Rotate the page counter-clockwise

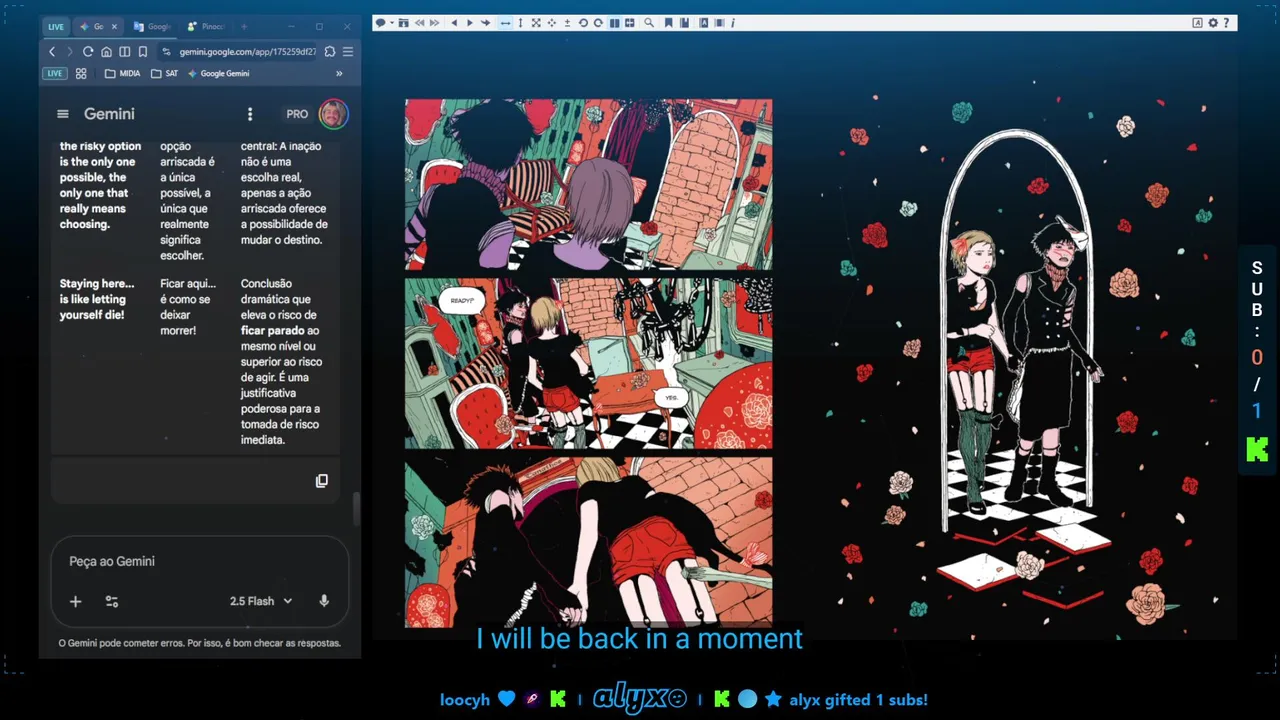(x=583, y=23)
